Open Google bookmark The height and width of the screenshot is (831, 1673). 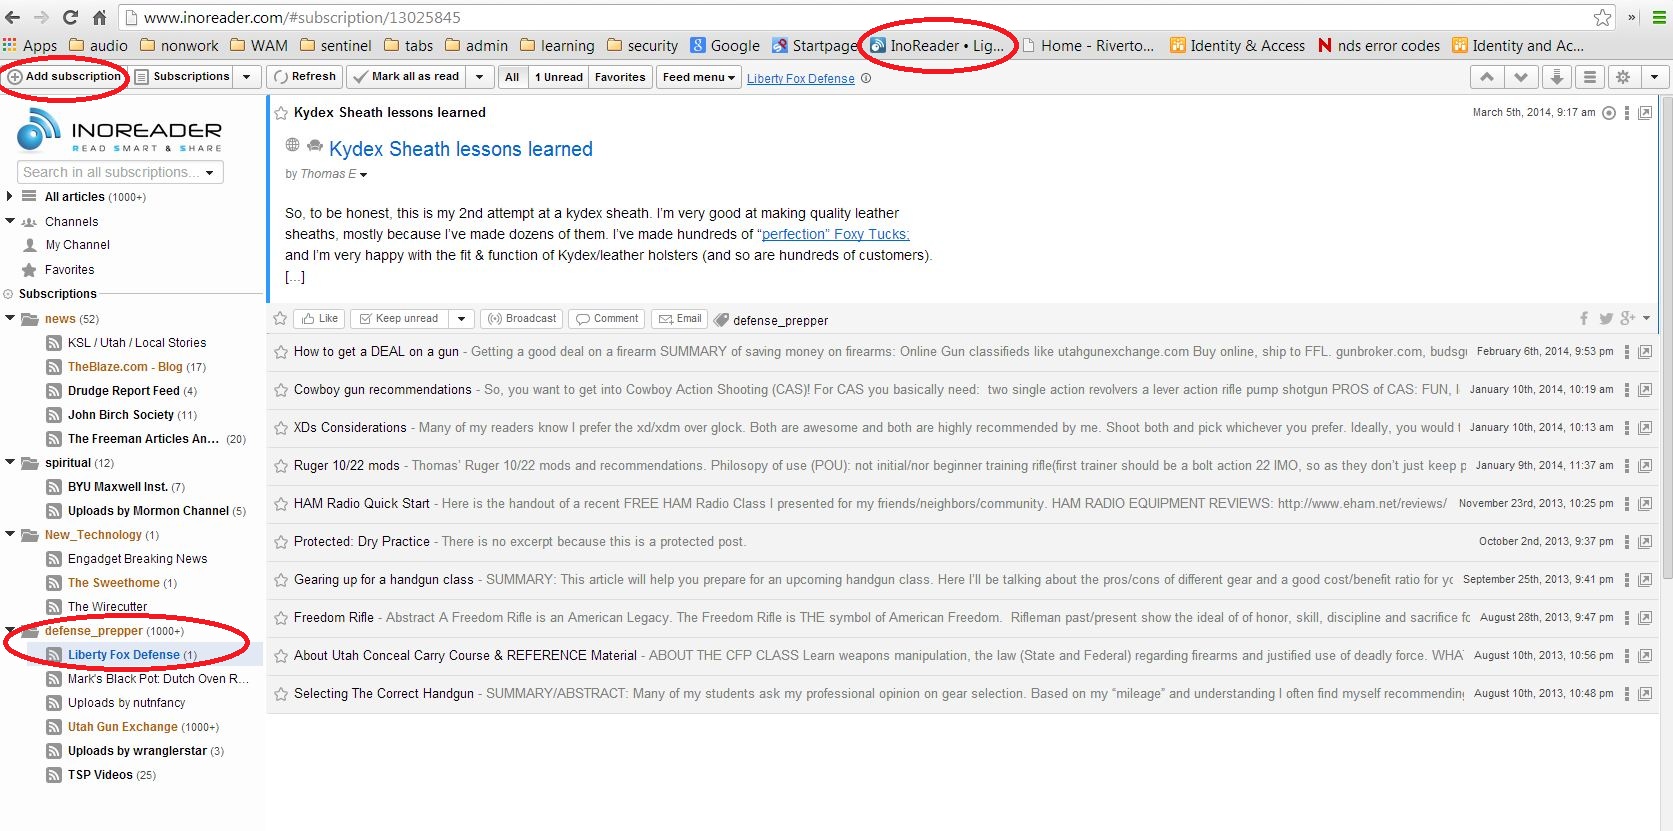[x=725, y=46]
